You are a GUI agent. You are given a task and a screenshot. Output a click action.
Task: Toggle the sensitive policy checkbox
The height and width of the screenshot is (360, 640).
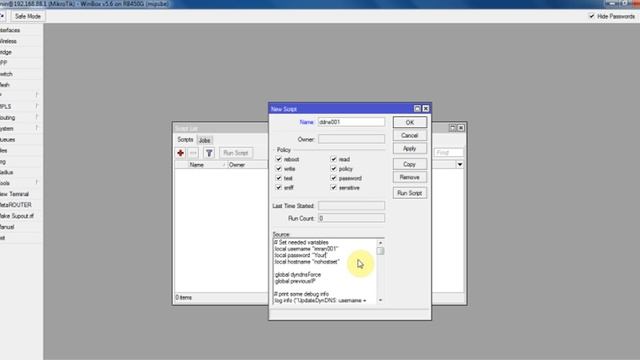click(333, 187)
